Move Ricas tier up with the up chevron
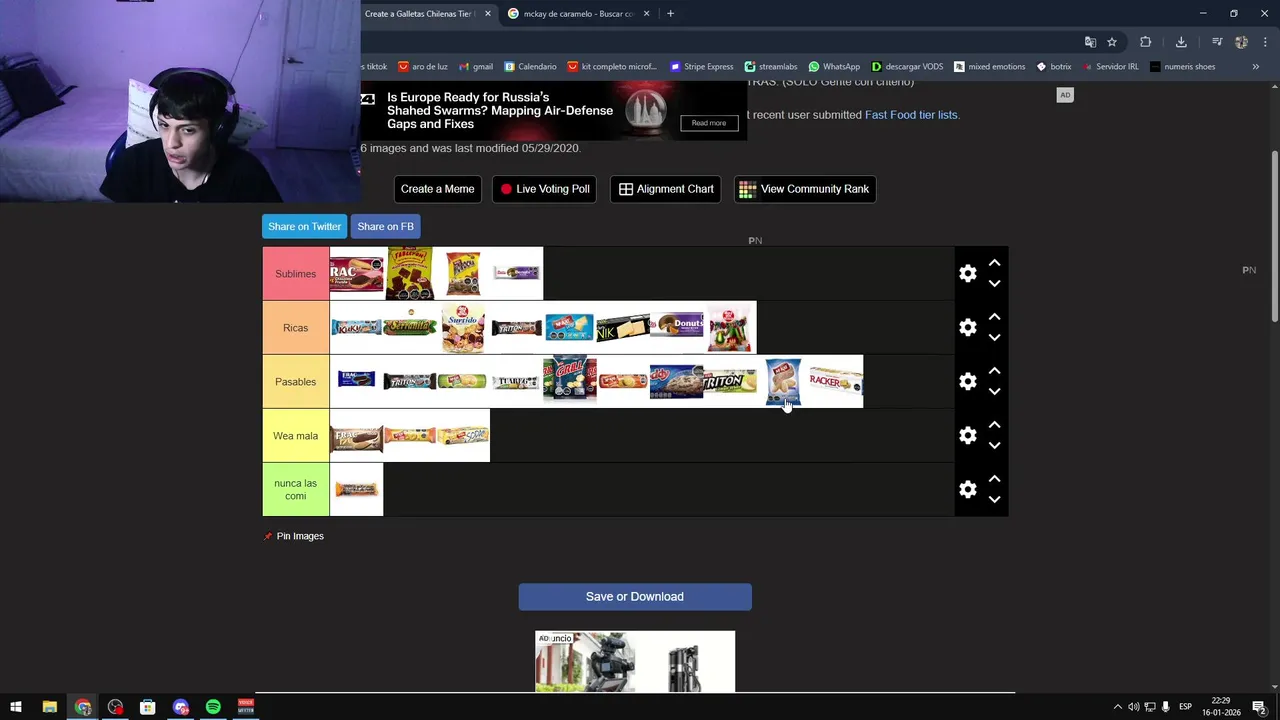This screenshot has height=720, width=1280. point(994,317)
